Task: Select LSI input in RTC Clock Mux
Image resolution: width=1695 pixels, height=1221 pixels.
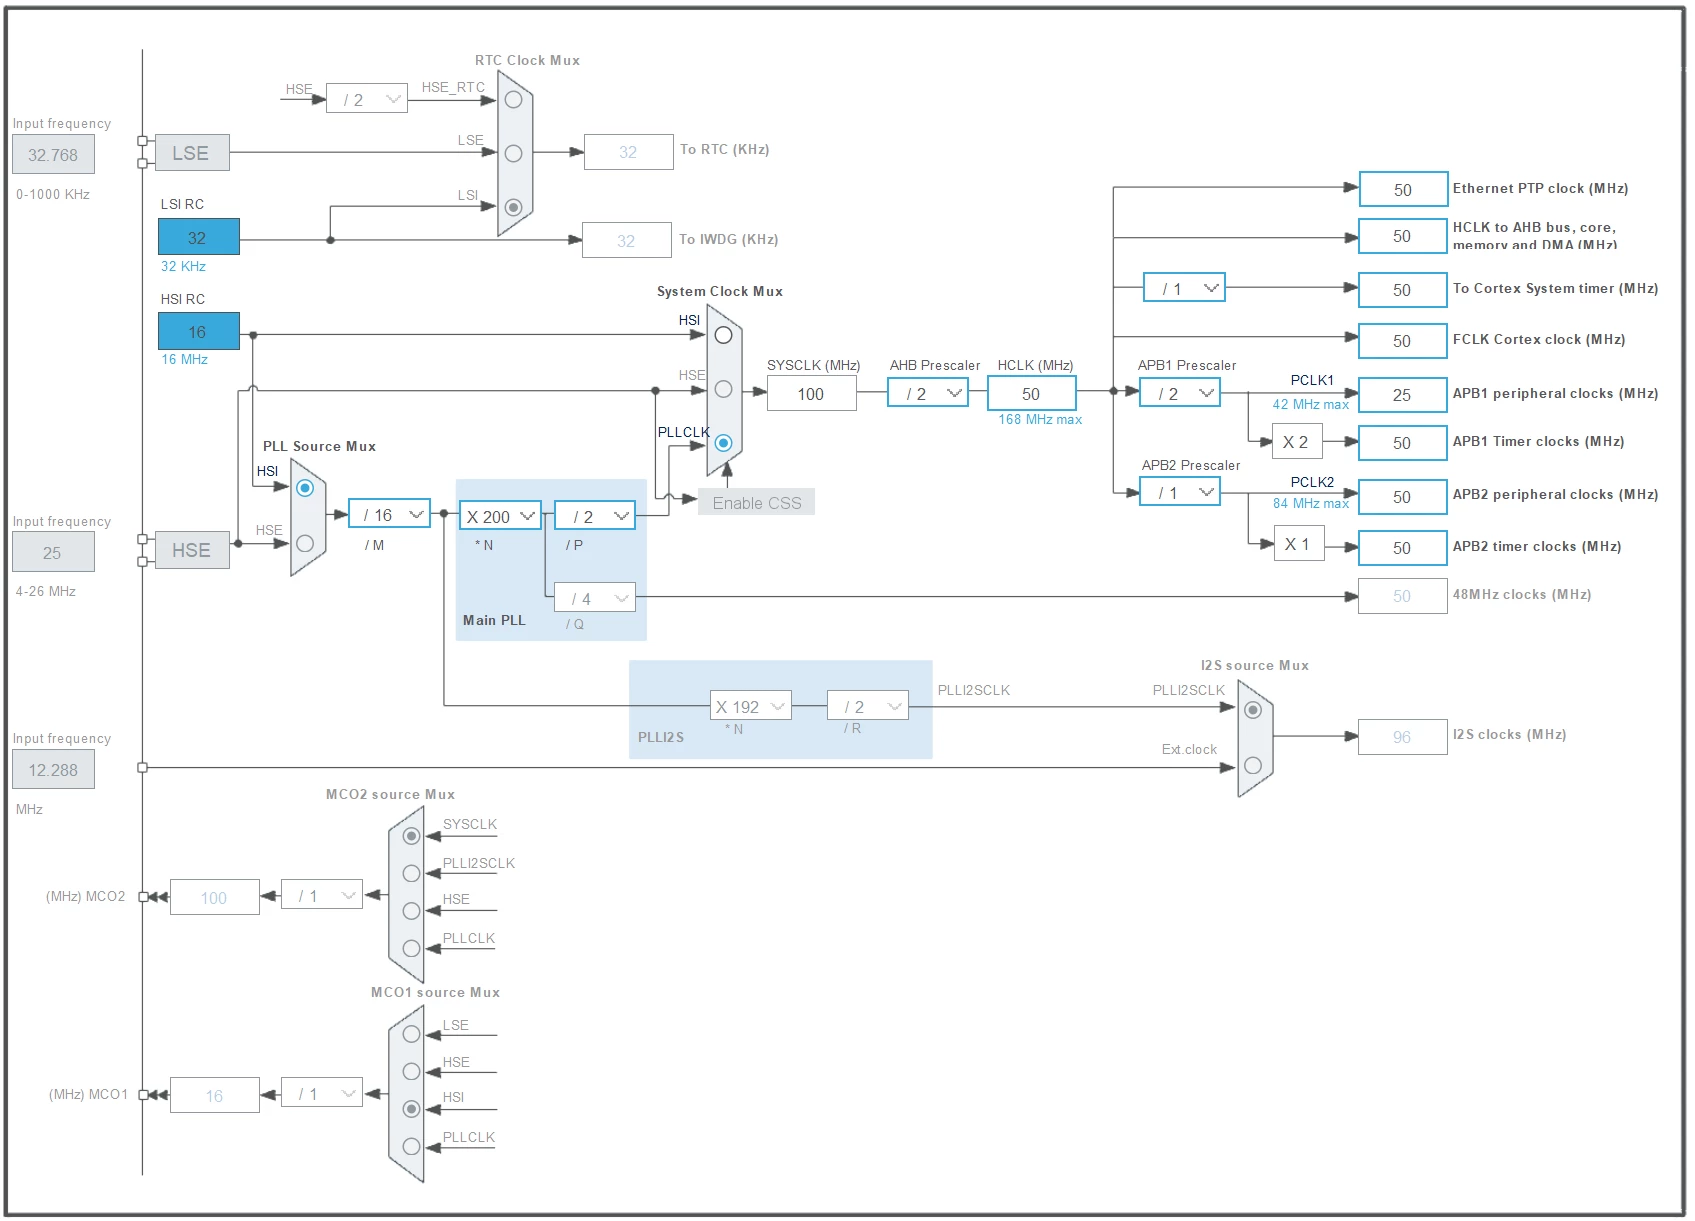Action: [513, 207]
